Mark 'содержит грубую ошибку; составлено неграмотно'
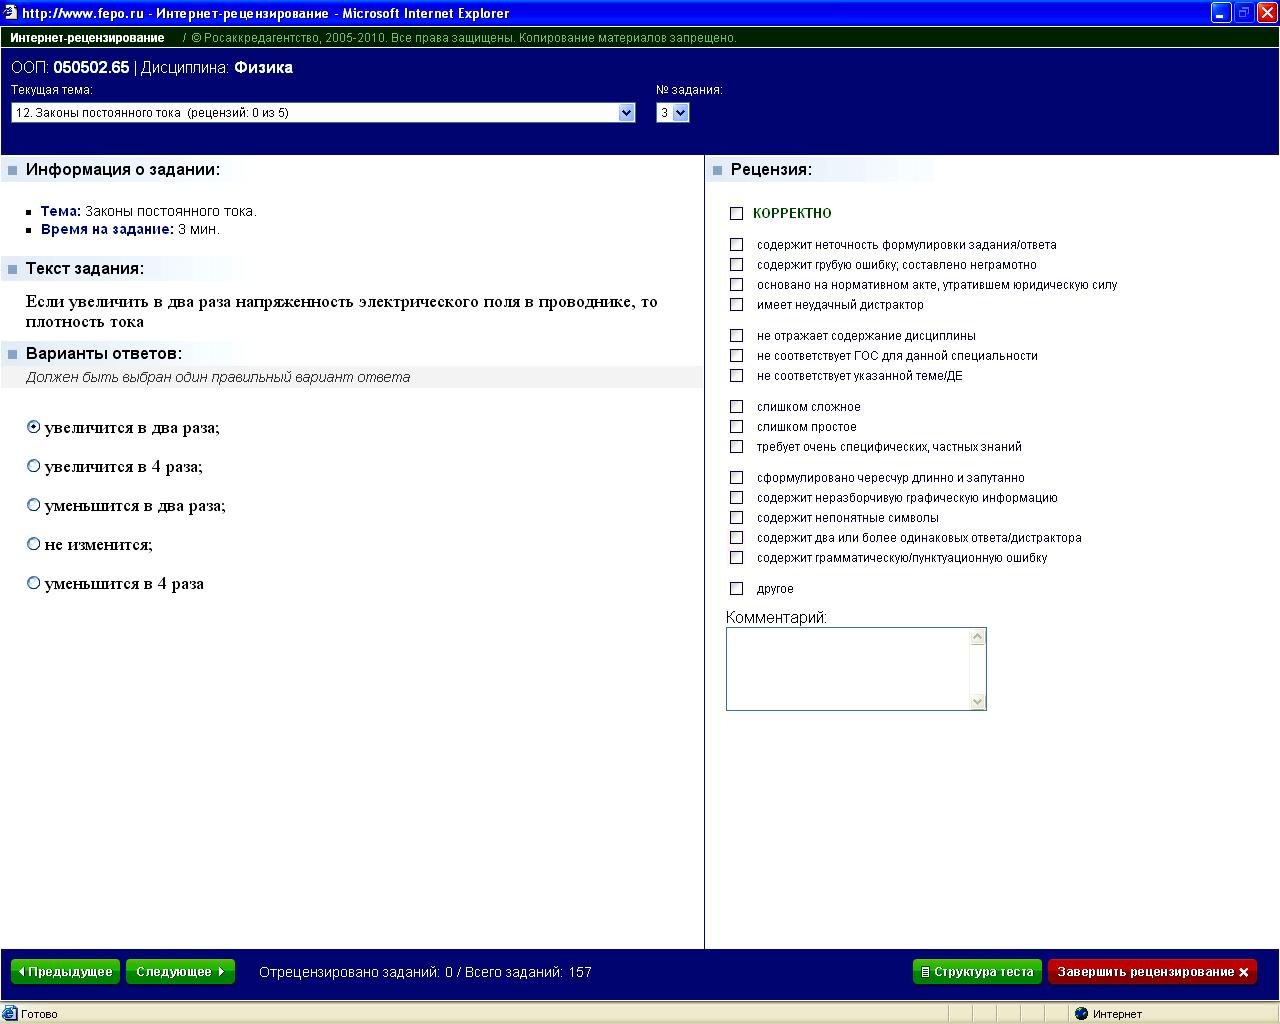The image size is (1280, 1024). [737, 264]
